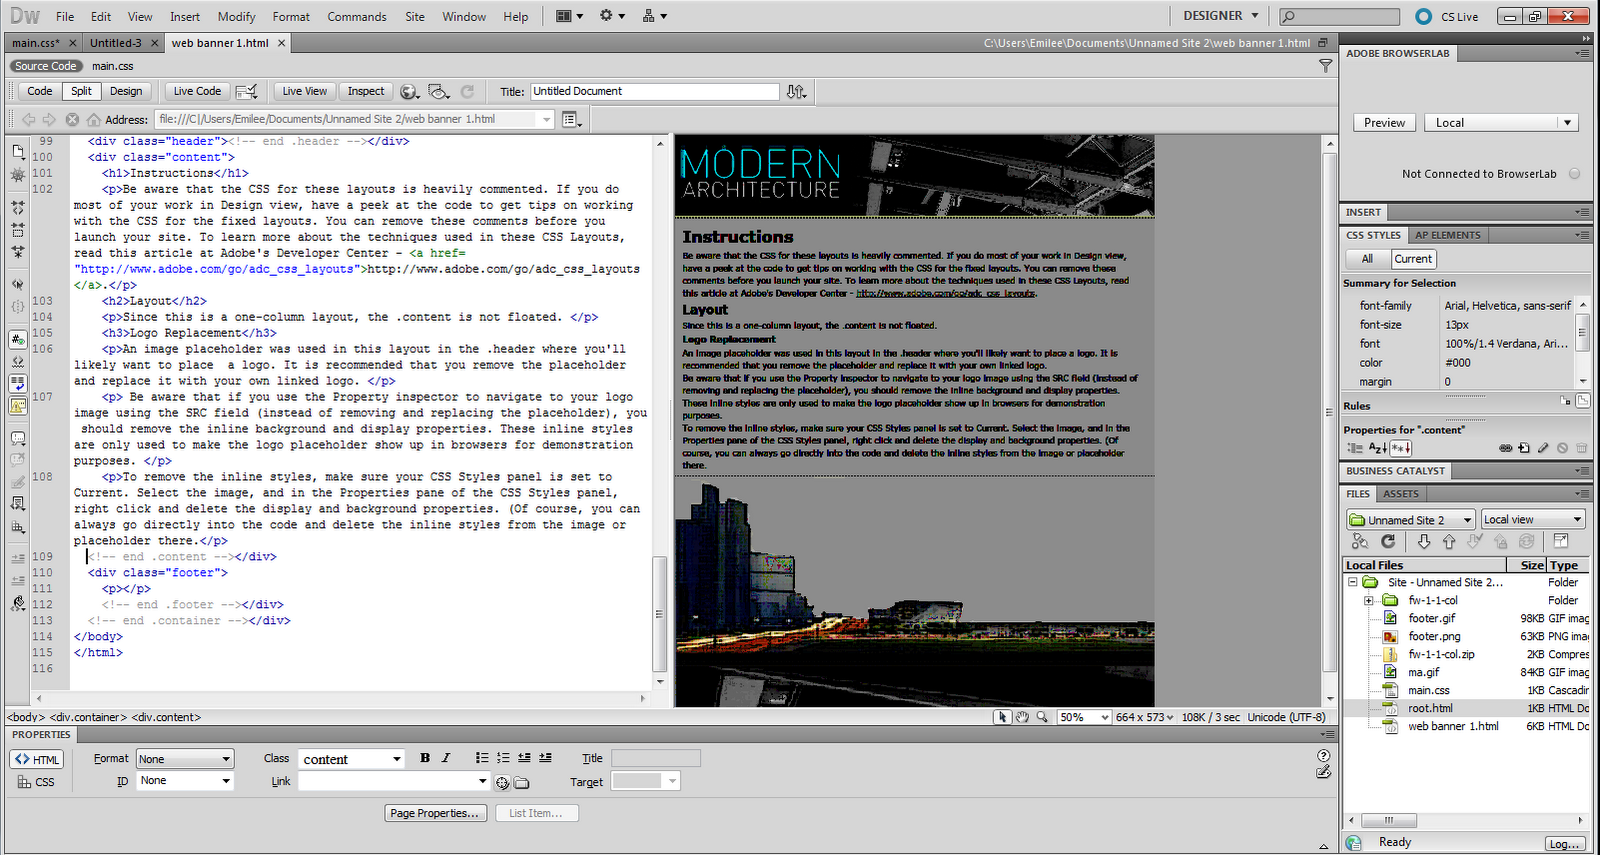This screenshot has width=1600, height=855.
Task: Click Select Parent Tag icon
Action: click(x=18, y=285)
